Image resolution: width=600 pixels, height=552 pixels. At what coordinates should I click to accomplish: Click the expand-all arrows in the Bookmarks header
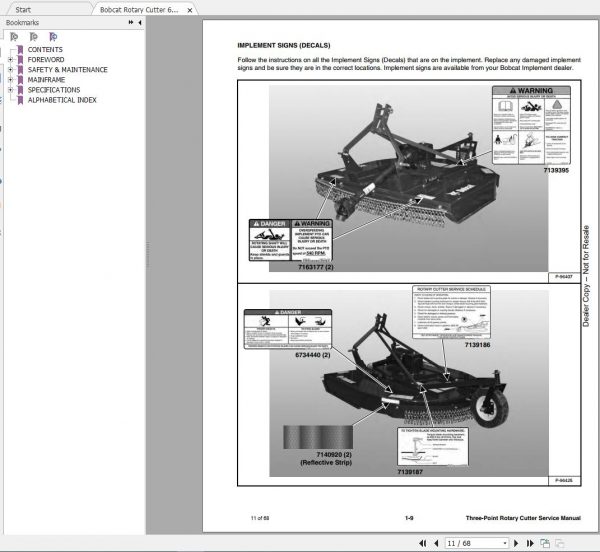[x=131, y=23]
